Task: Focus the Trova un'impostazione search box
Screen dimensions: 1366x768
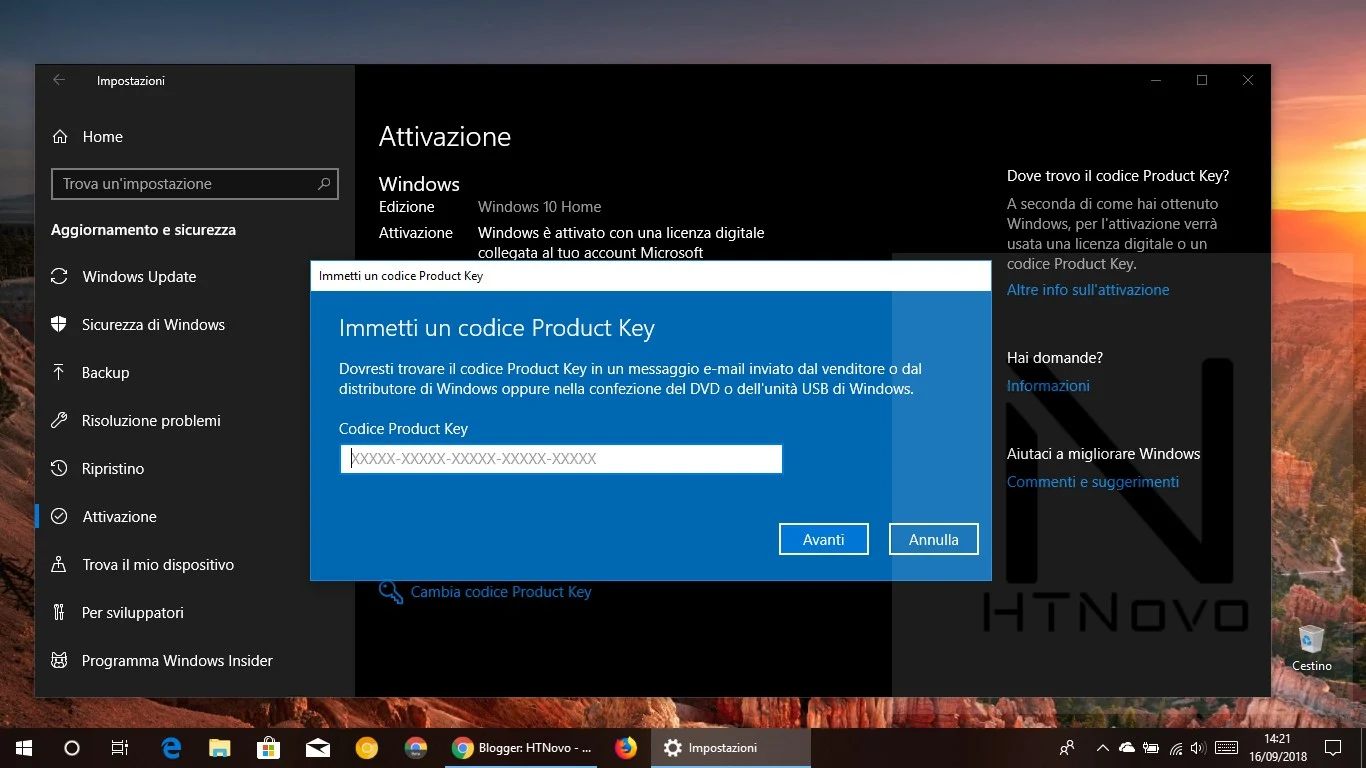Action: (x=195, y=184)
